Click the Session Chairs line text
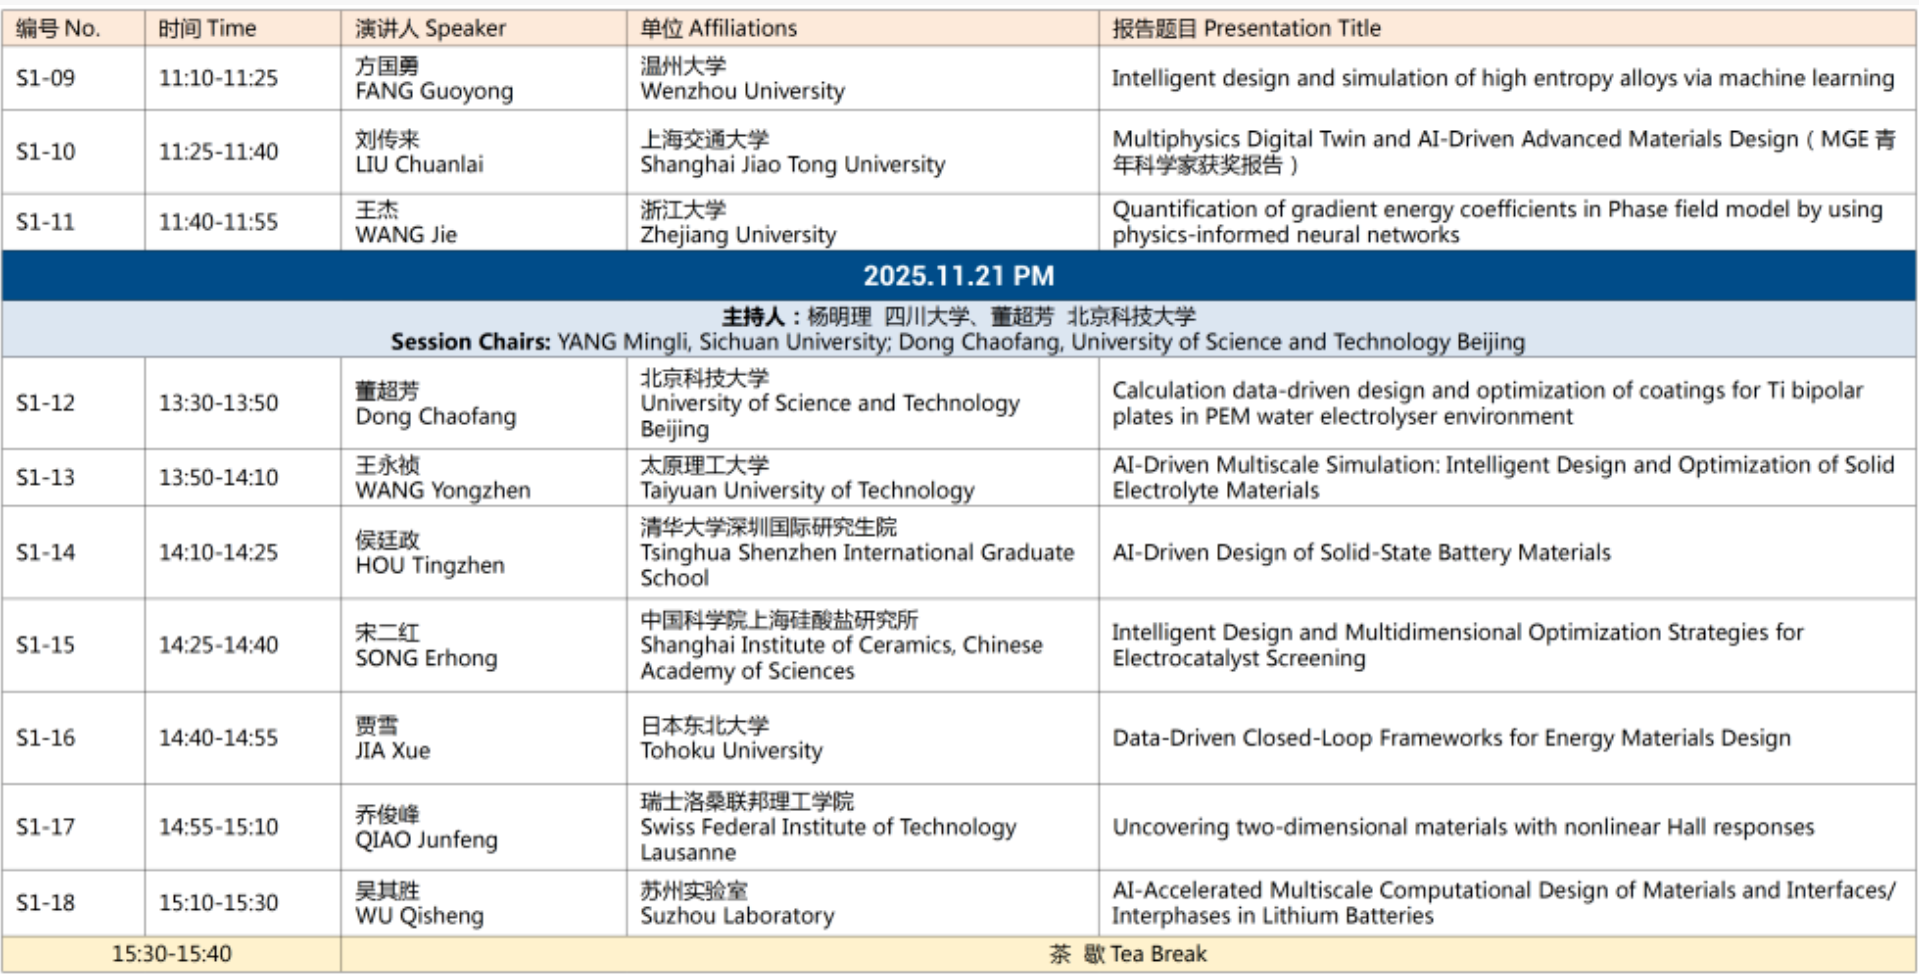This screenshot has width=1919, height=975. click(957, 342)
